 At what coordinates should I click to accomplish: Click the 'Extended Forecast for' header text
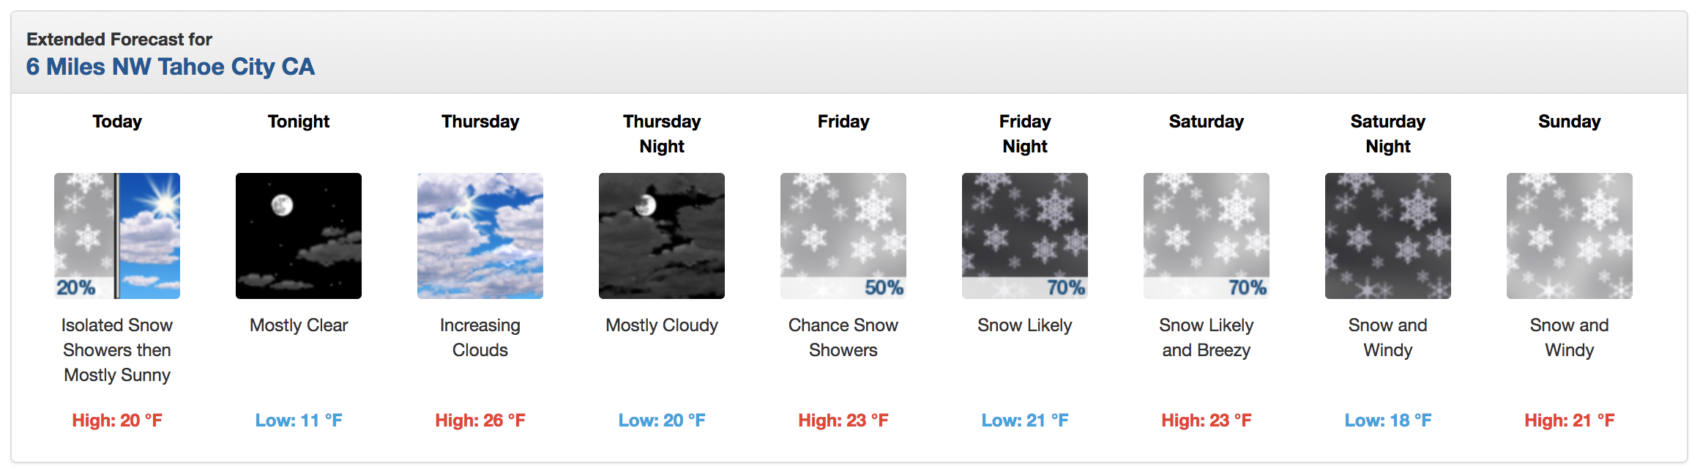coord(119,39)
